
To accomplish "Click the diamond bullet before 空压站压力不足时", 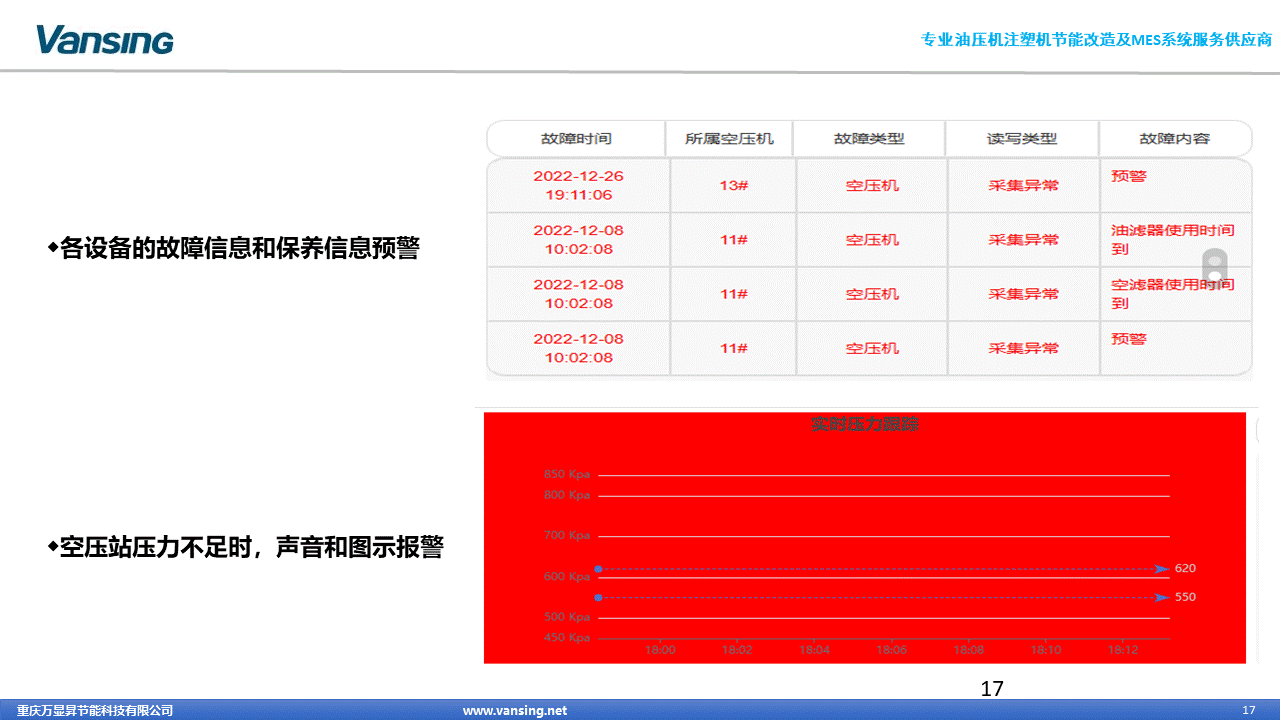I will [x=53, y=547].
